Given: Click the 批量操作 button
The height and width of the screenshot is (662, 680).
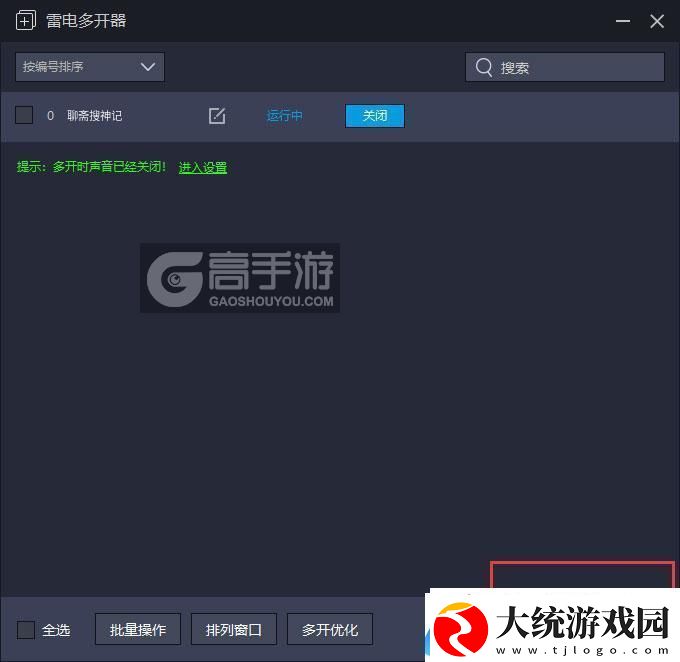Looking at the screenshot, I should [x=137, y=629].
